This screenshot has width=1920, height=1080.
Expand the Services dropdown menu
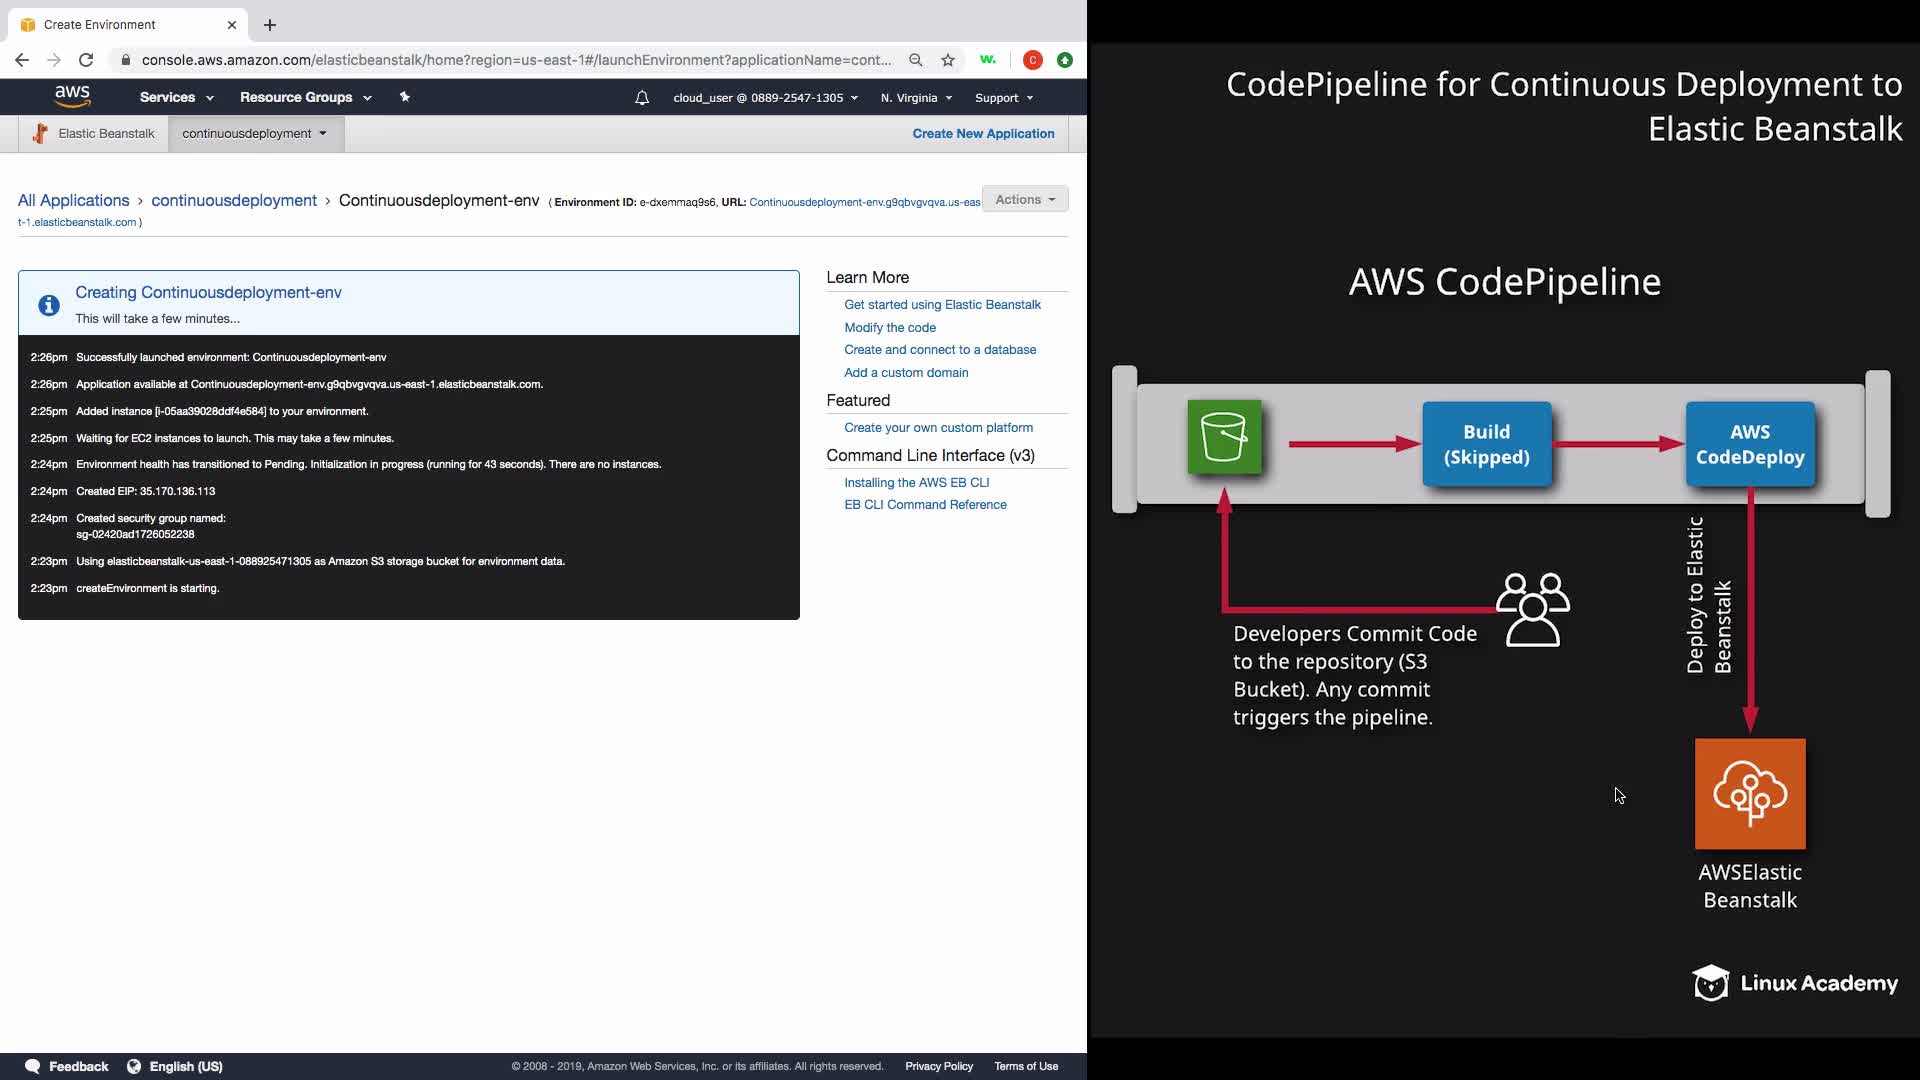coord(176,97)
